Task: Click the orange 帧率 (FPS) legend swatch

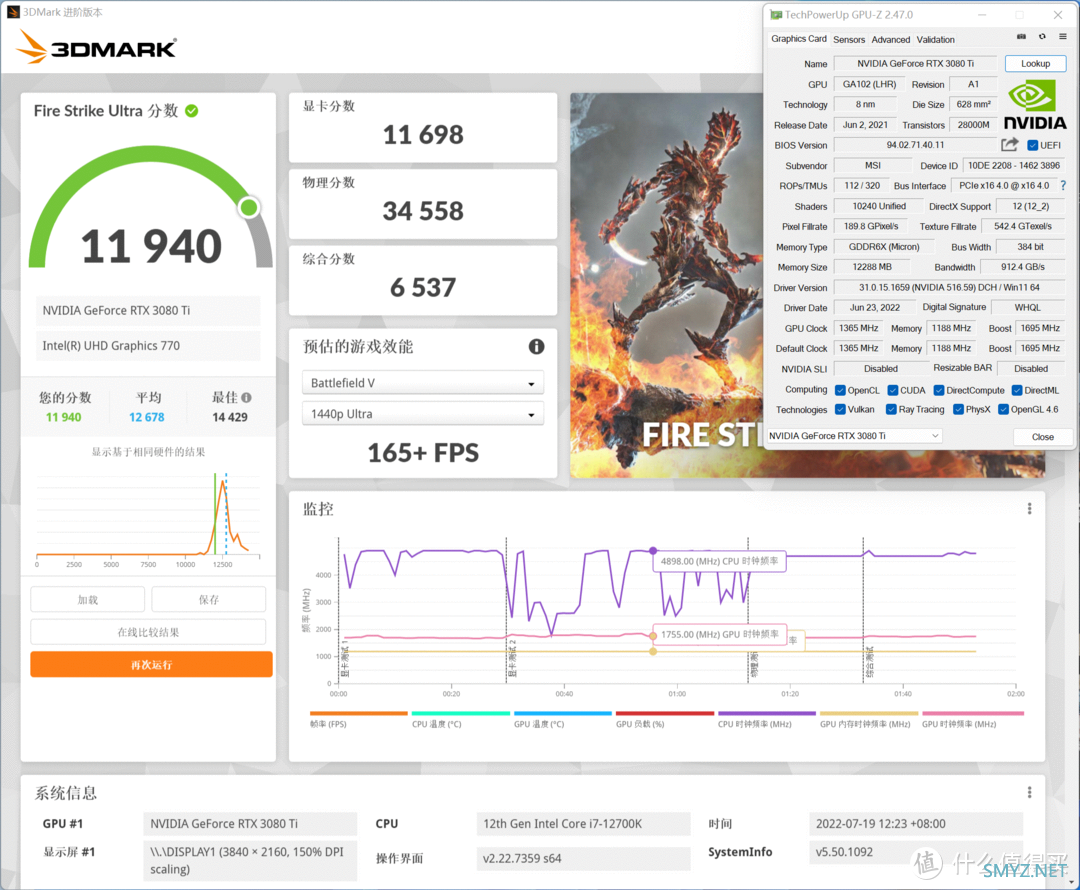Action: coord(359,714)
